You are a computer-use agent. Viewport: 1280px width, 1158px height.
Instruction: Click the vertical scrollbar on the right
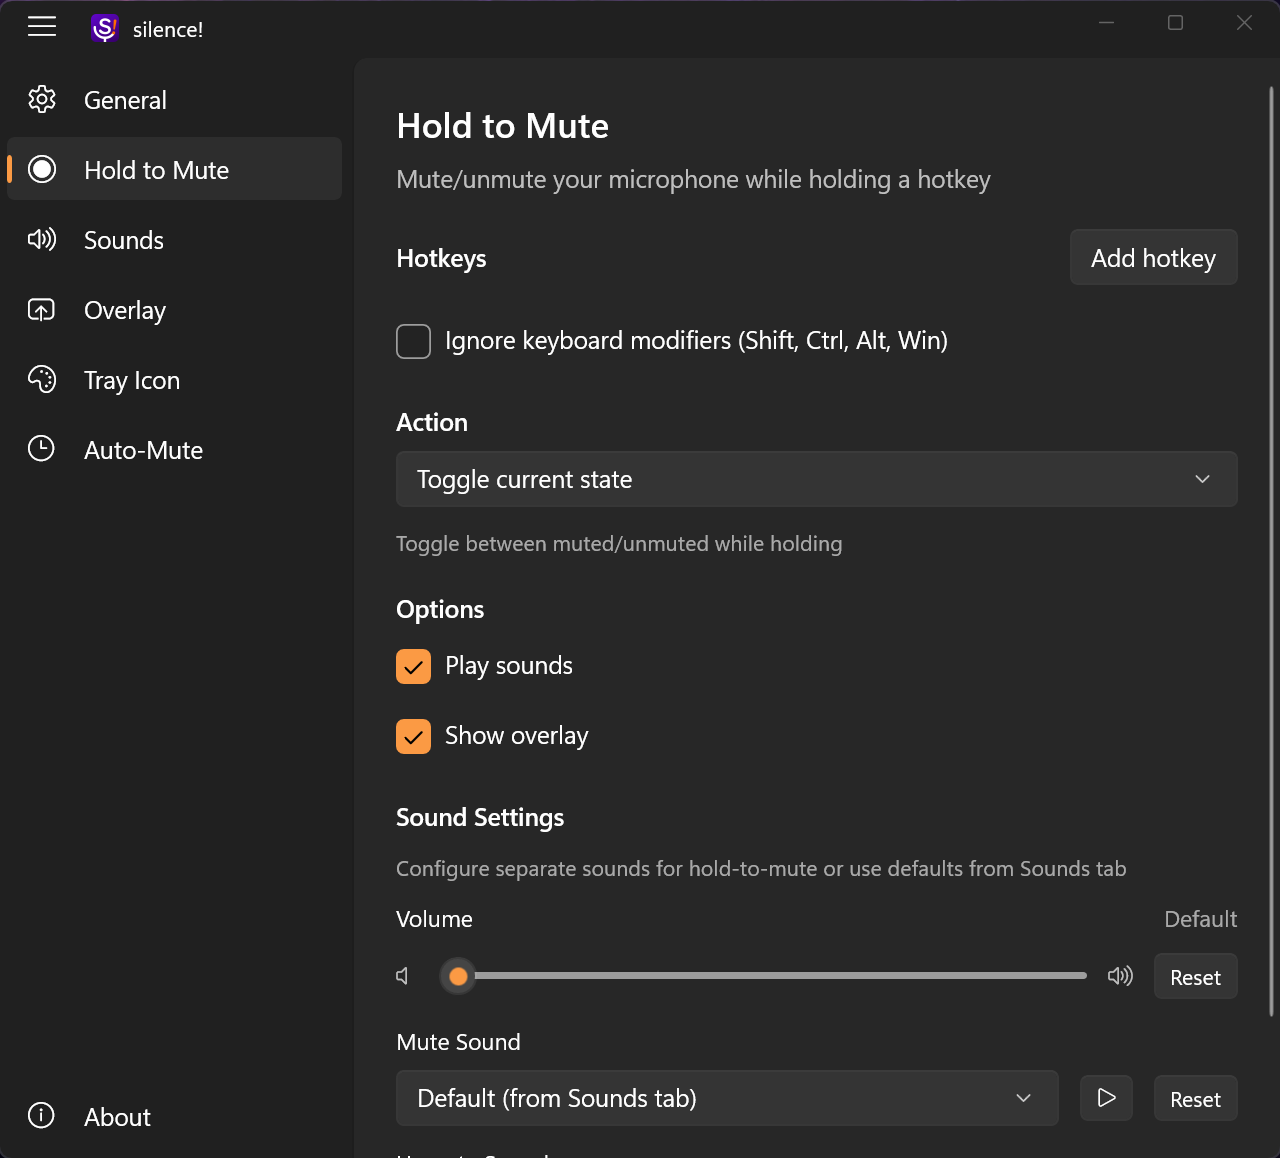1271,550
